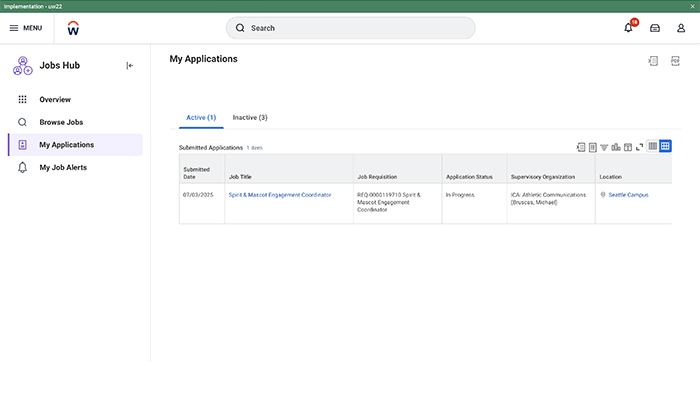Click the magnifier icon in the search bar
The height and width of the screenshot is (395, 700).
coord(240,28)
